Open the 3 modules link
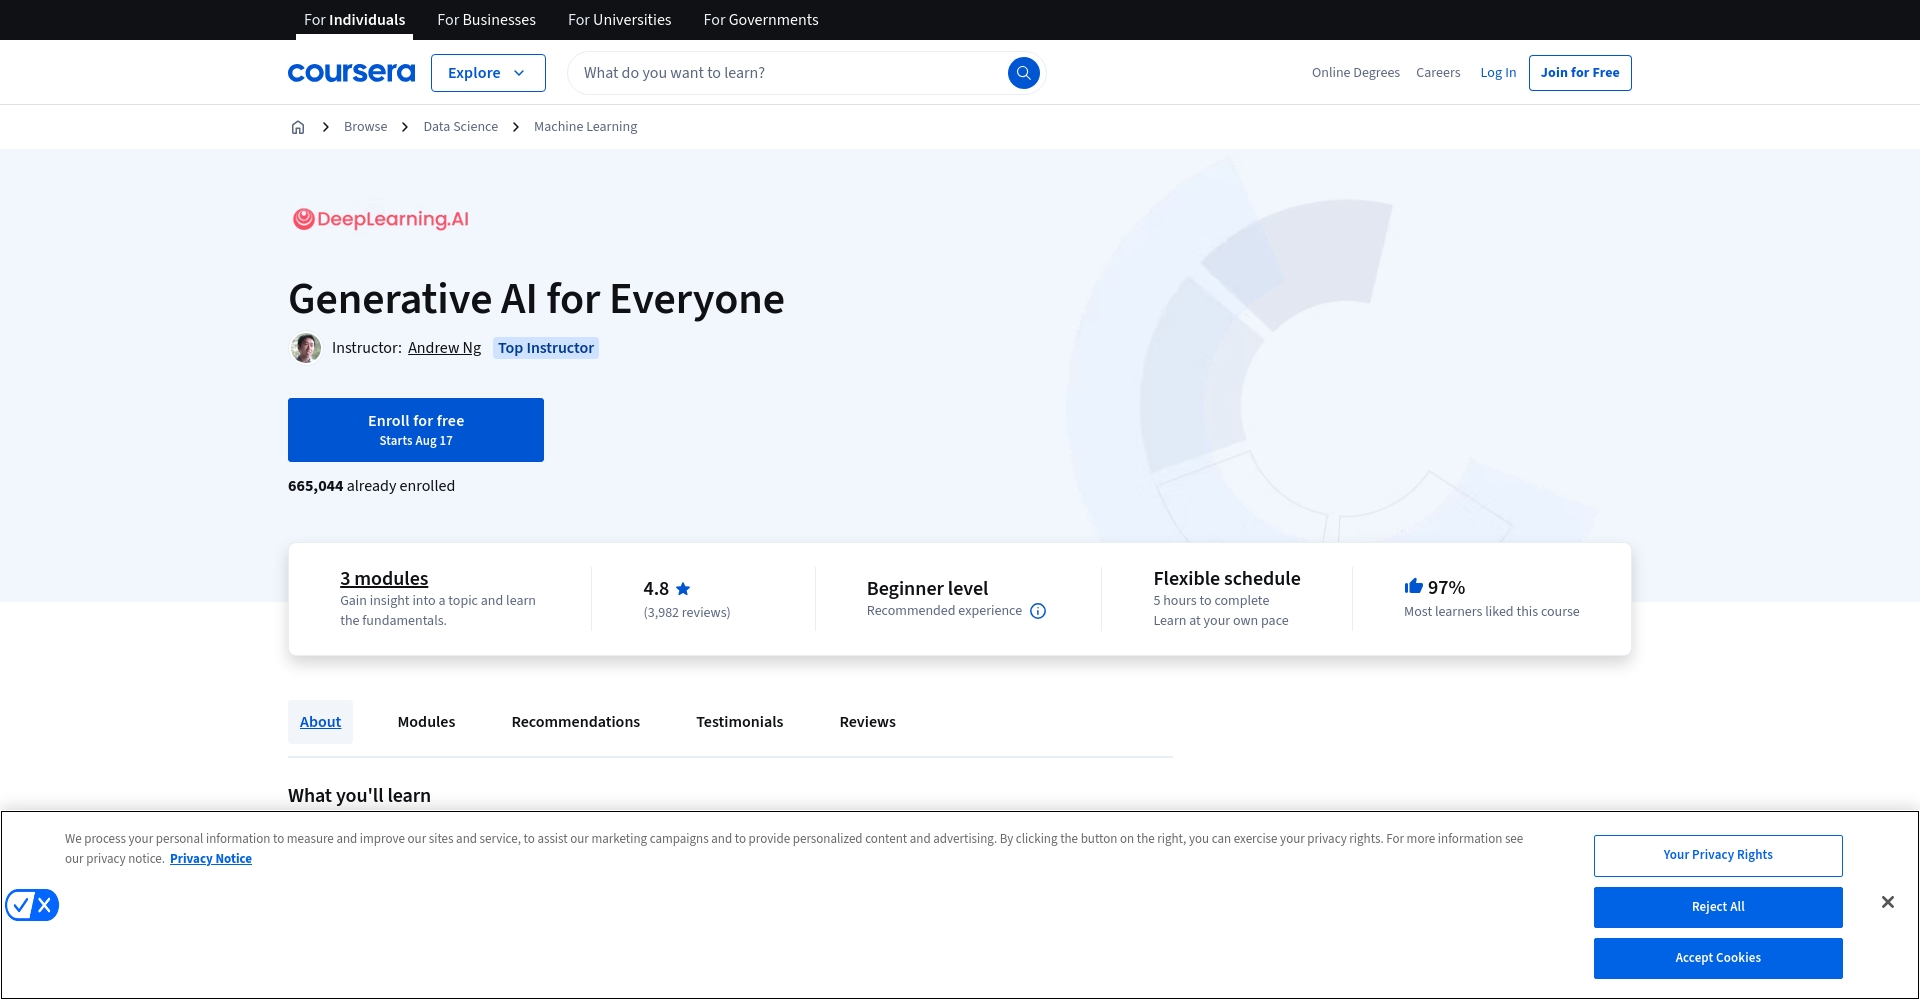The height and width of the screenshot is (1000, 1920). [x=384, y=579]
